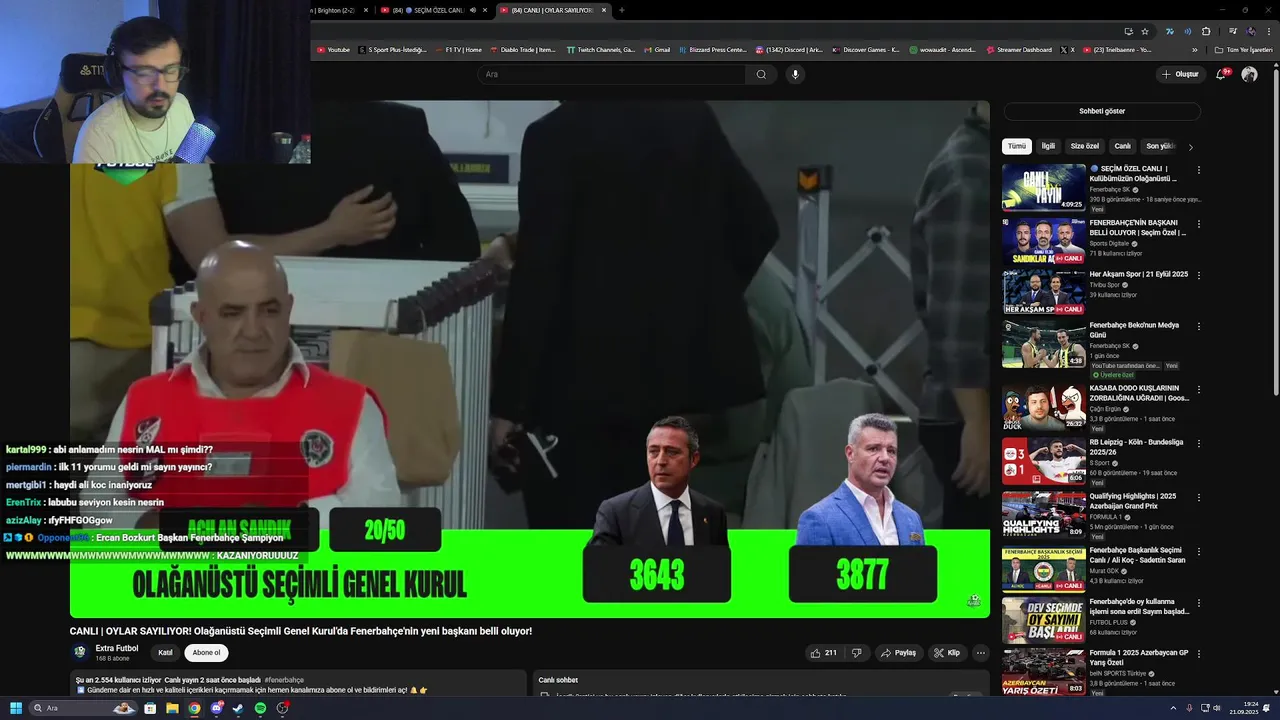Click the Klip clip button

(x=947, y=653)
